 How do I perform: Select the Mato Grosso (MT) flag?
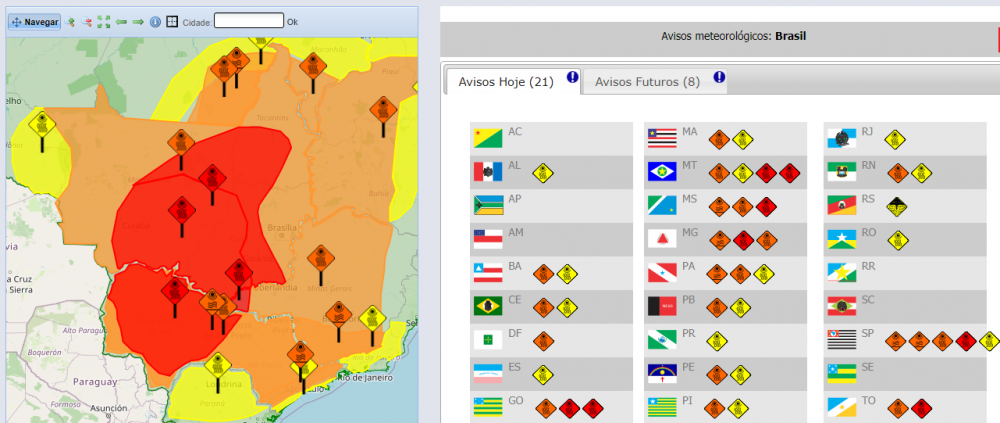click(662, 172)
